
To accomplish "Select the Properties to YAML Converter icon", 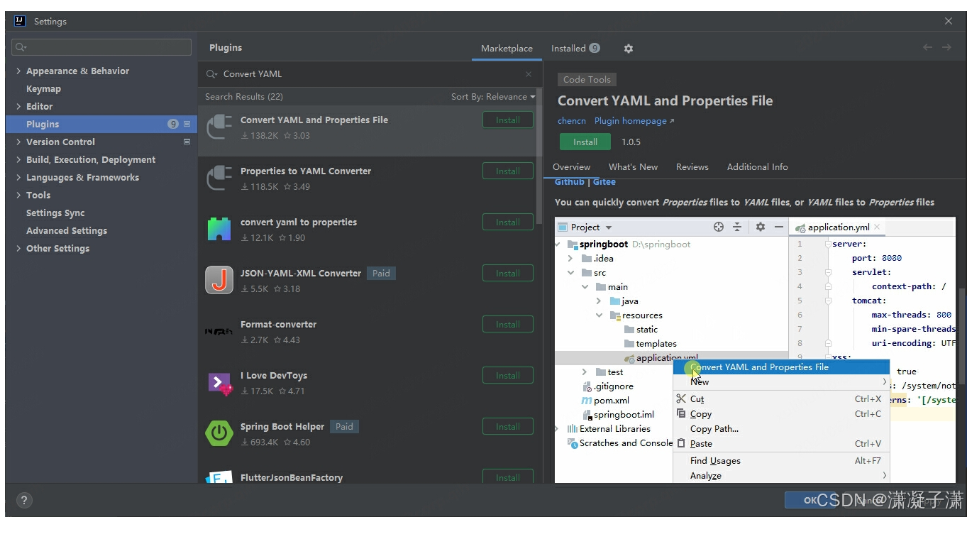I will tap(219, 178).
